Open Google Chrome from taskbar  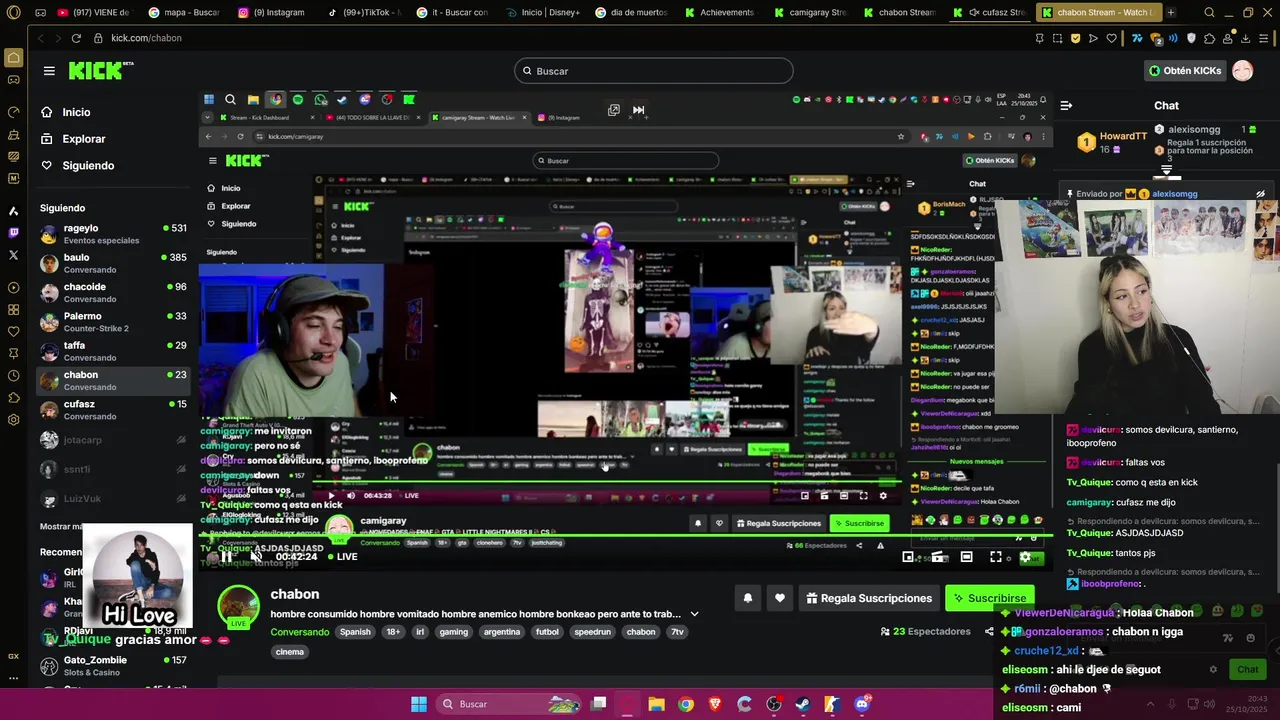685,704
